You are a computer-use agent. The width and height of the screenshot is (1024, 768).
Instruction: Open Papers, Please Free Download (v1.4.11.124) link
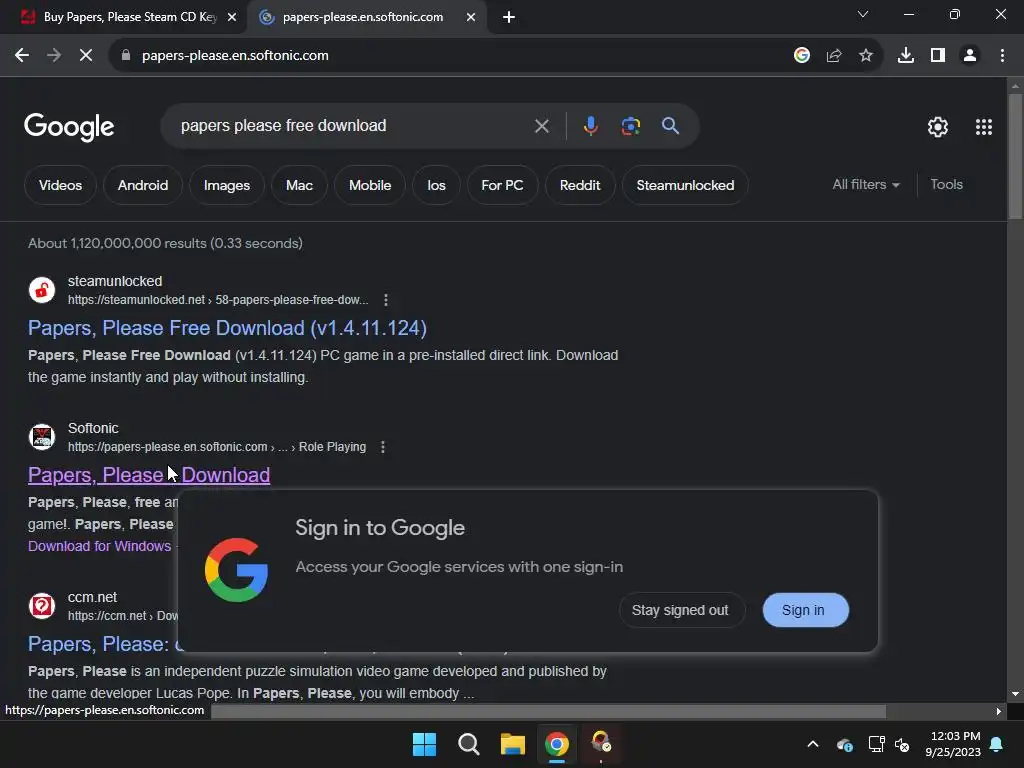click(x=227, y=328)
